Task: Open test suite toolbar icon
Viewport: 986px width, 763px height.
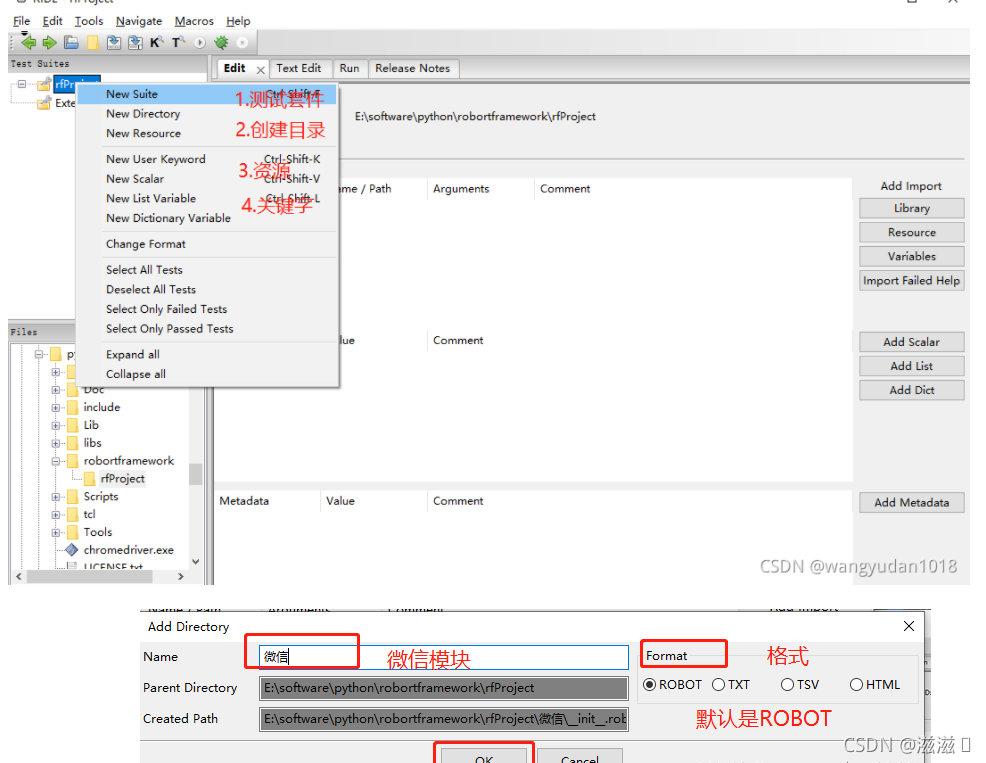Action: [x=71, y=42]
